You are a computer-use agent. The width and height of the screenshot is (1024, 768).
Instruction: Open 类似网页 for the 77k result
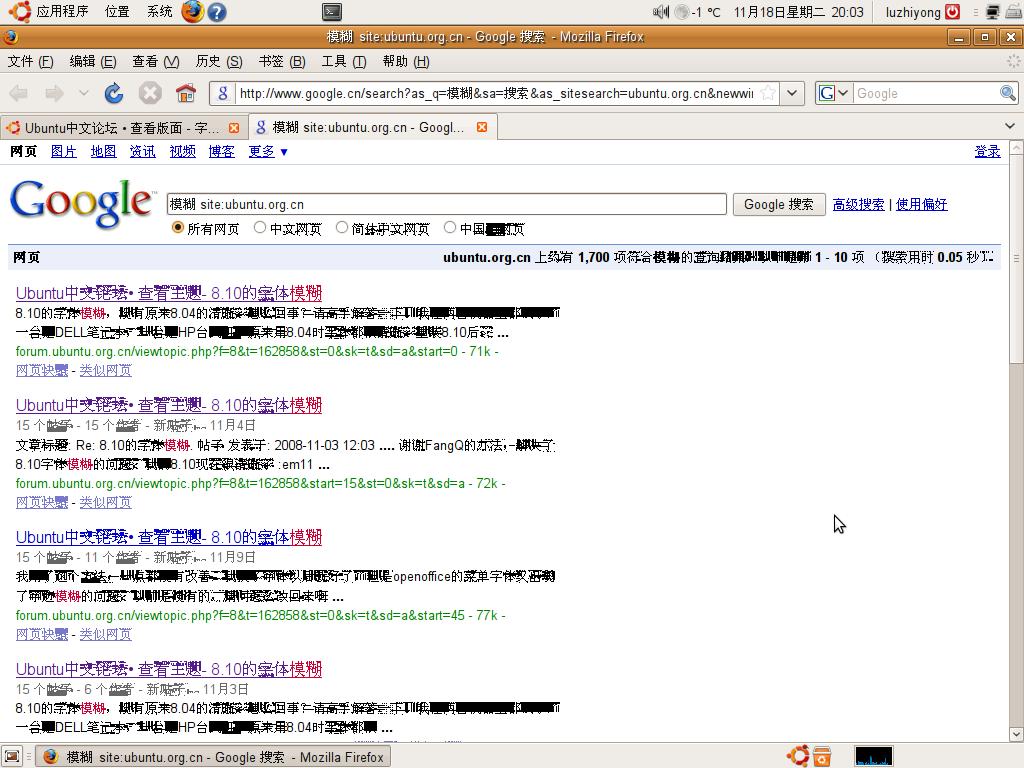[x=105, y=634]
